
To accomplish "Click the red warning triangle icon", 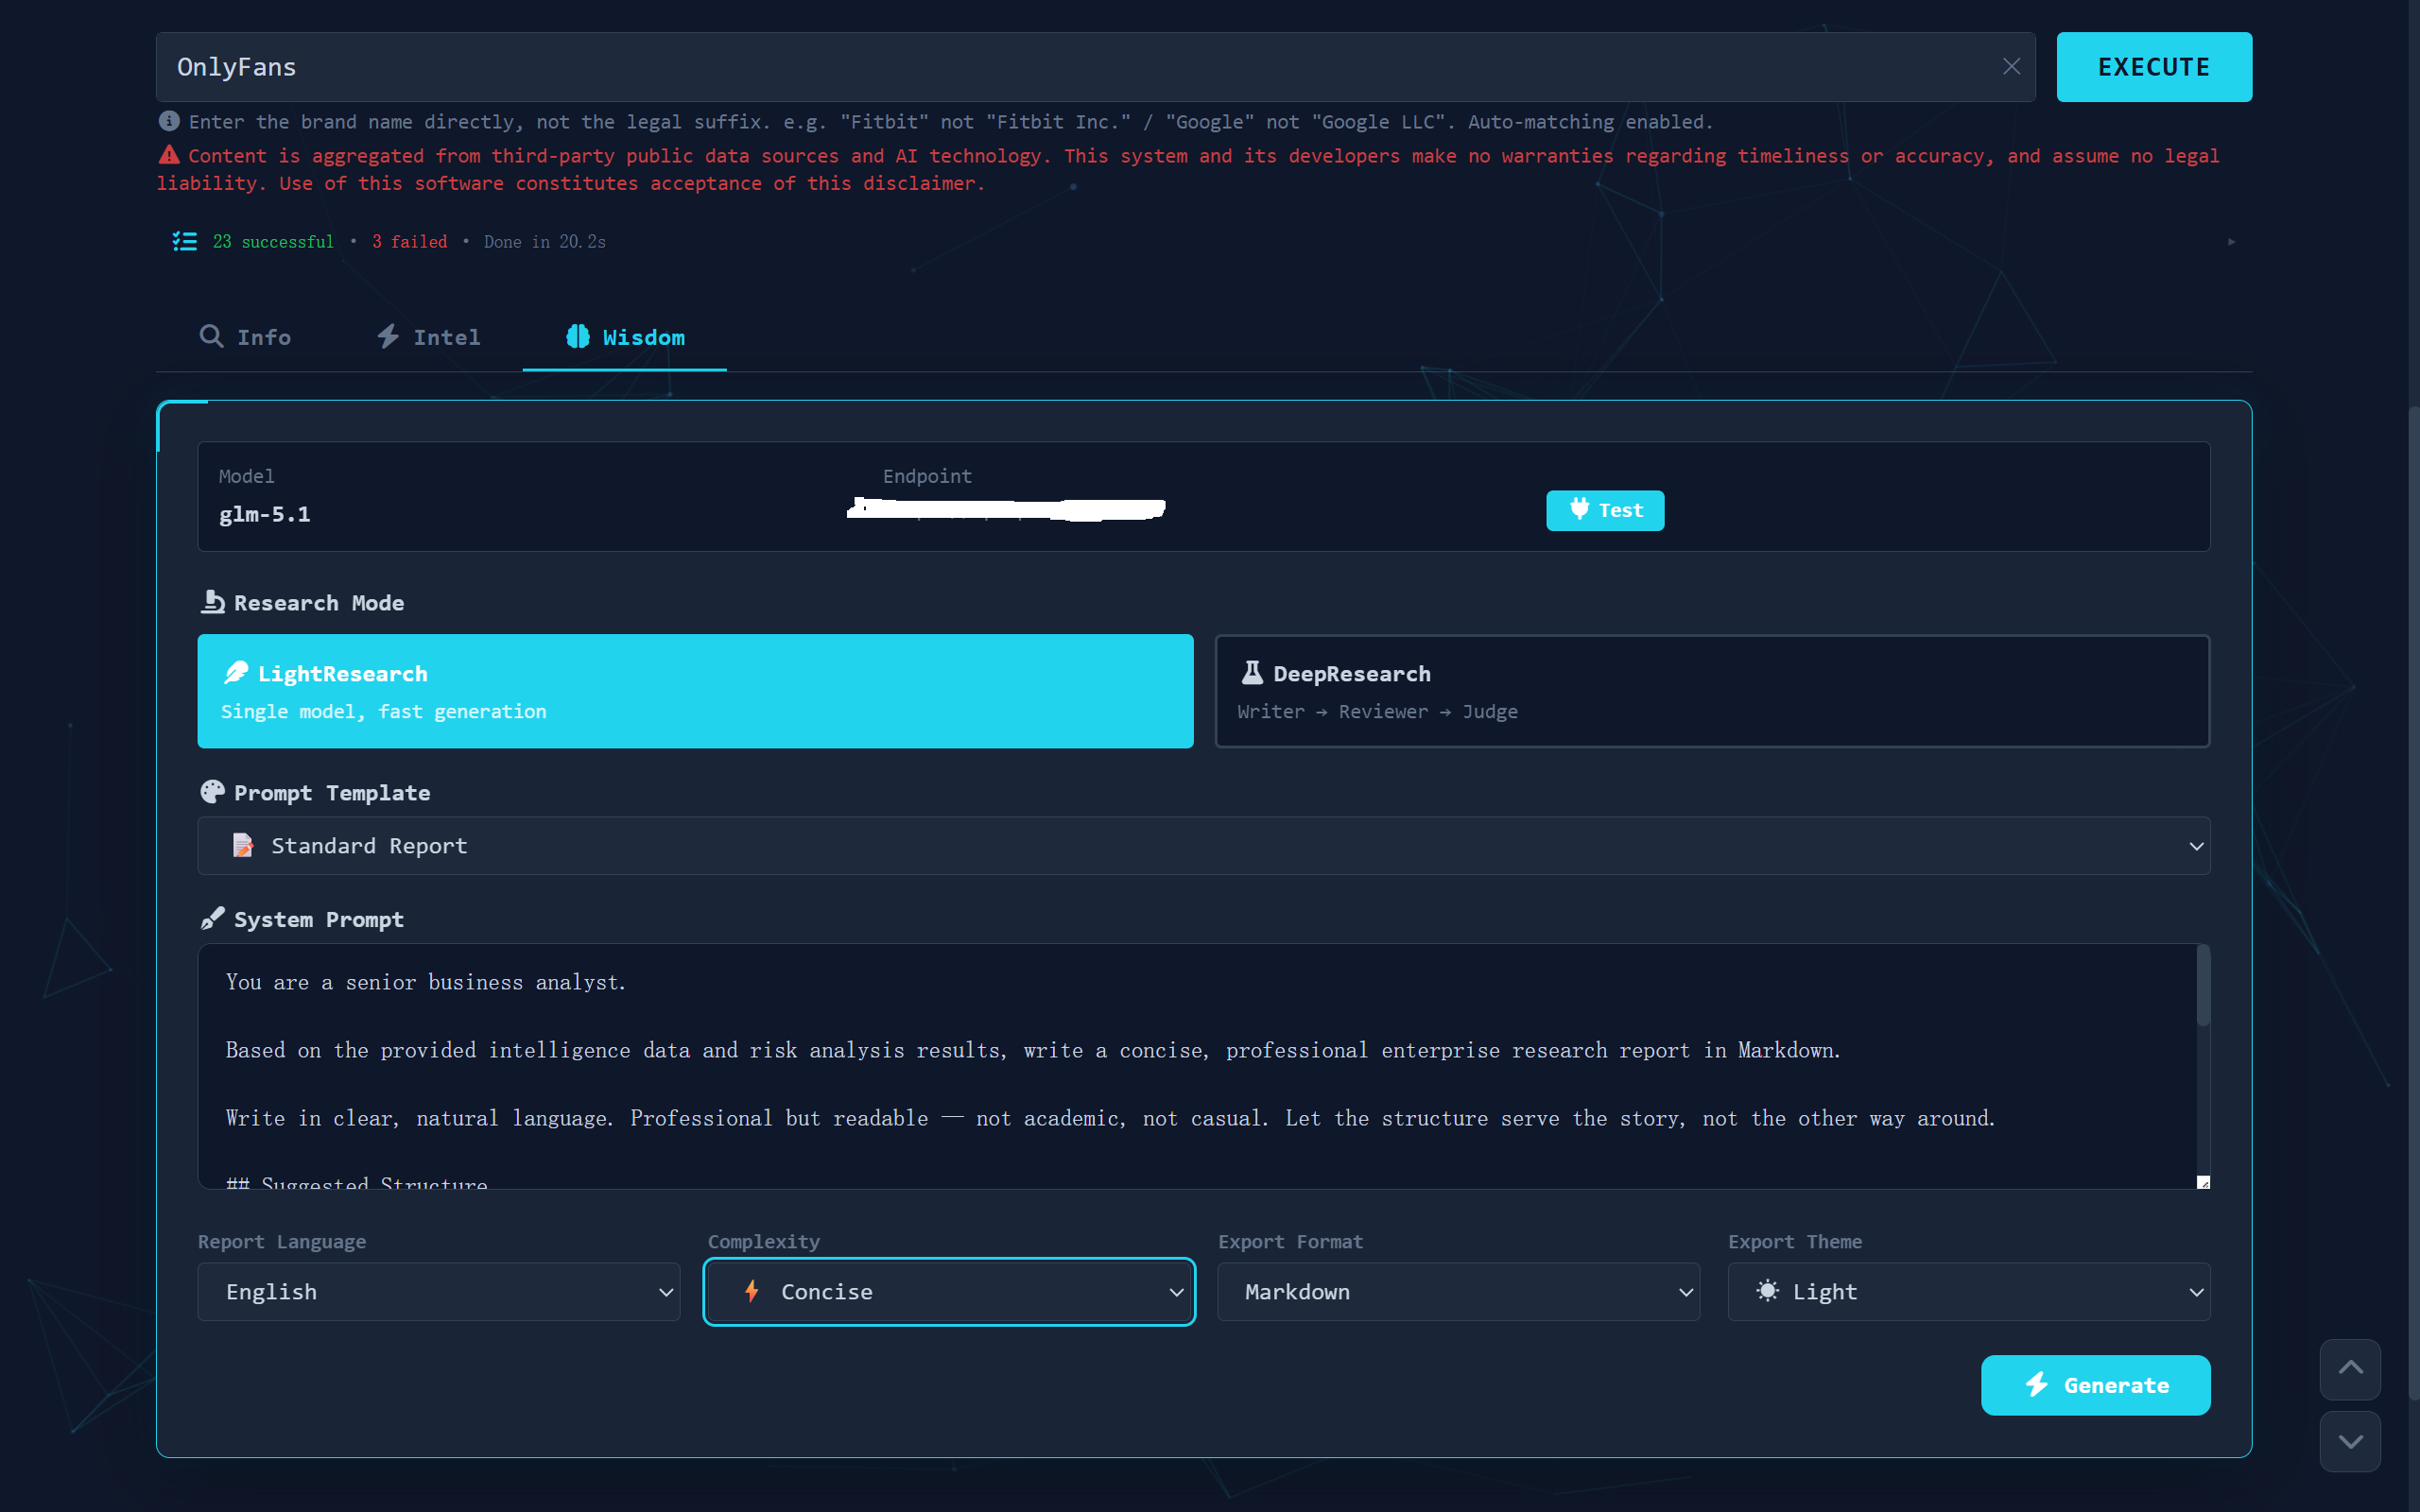I will 169,155.
